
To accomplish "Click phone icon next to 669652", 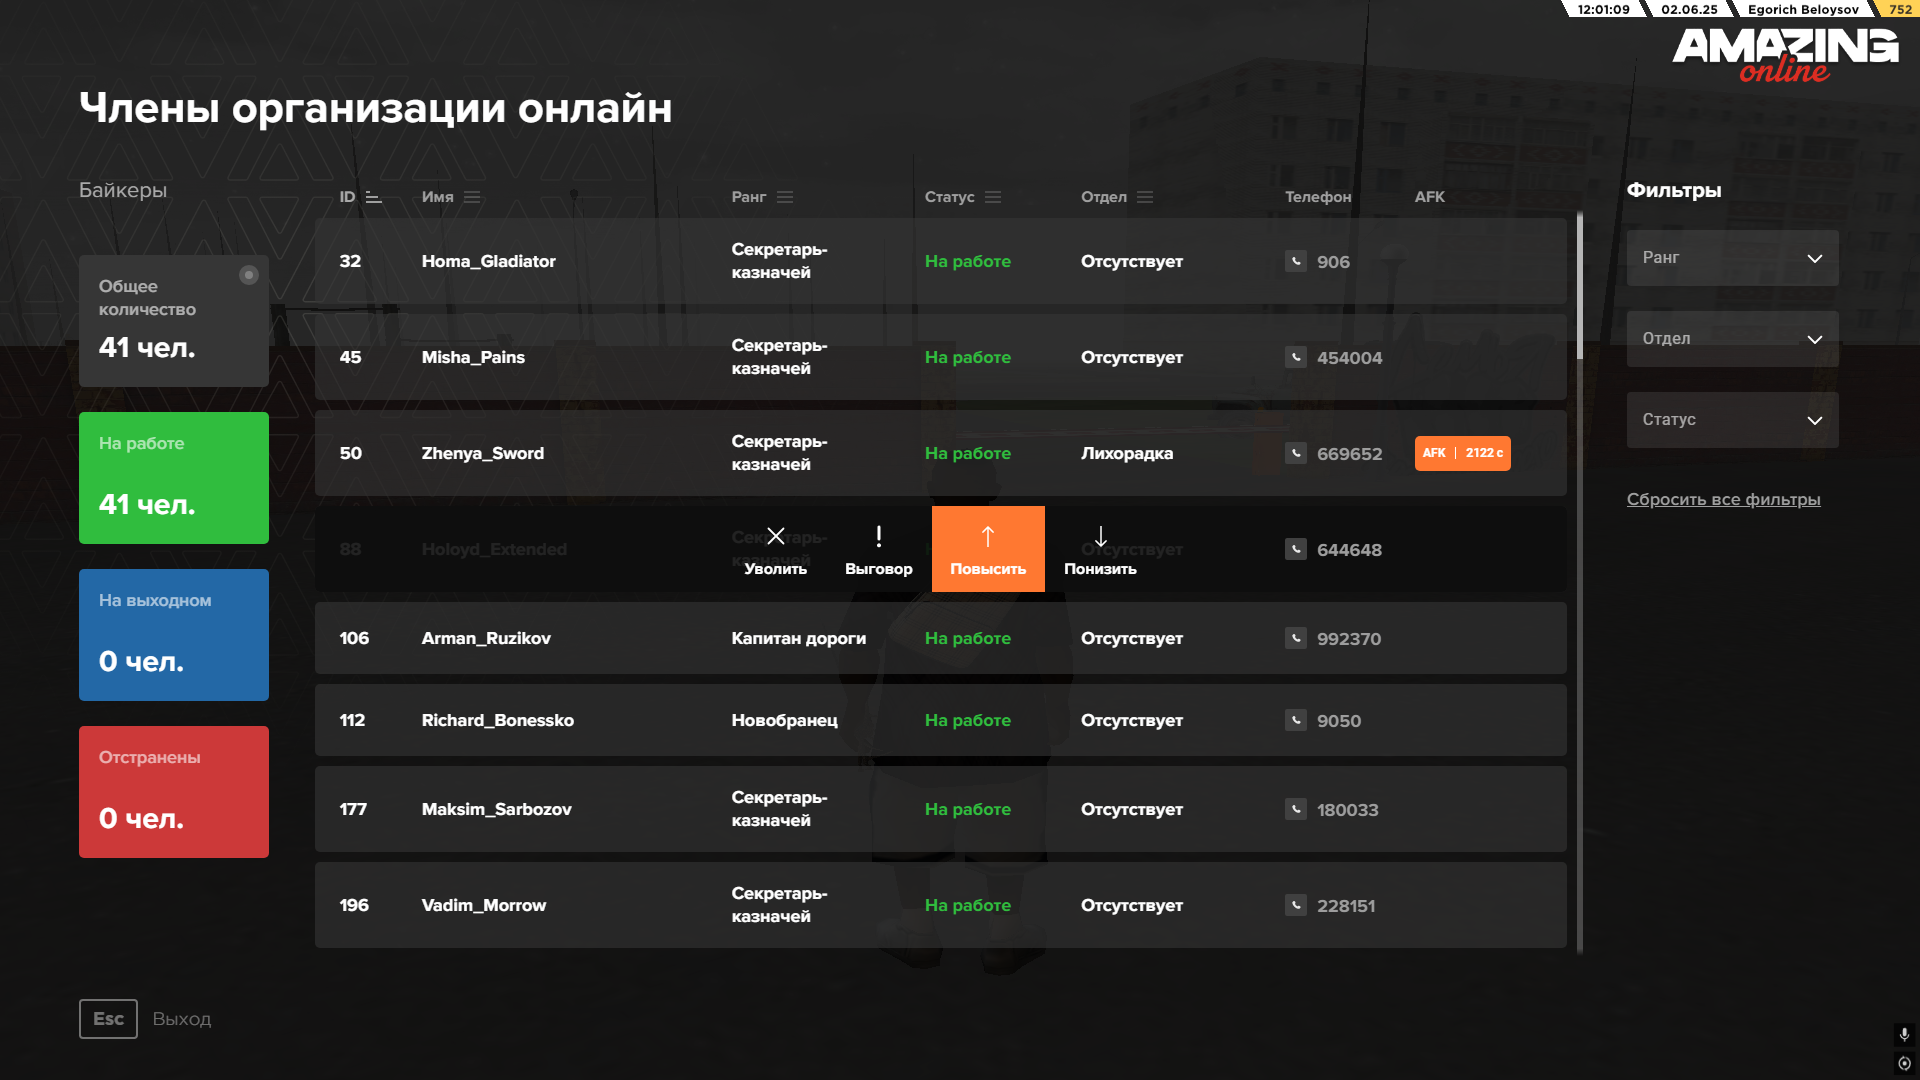I will (x=1296, y=453).
